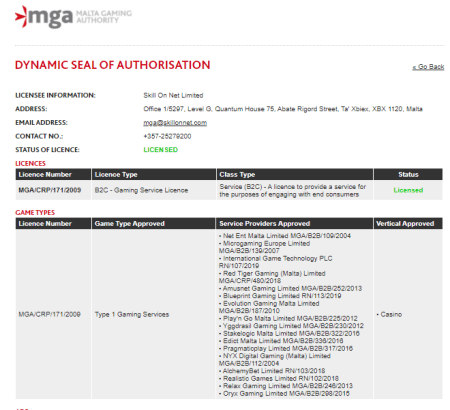Image resolution: width=450 pixels, height=410 pixels.
Task: Go back using the Go Back link
Action: pyautogui.click(x=428, y=67)
